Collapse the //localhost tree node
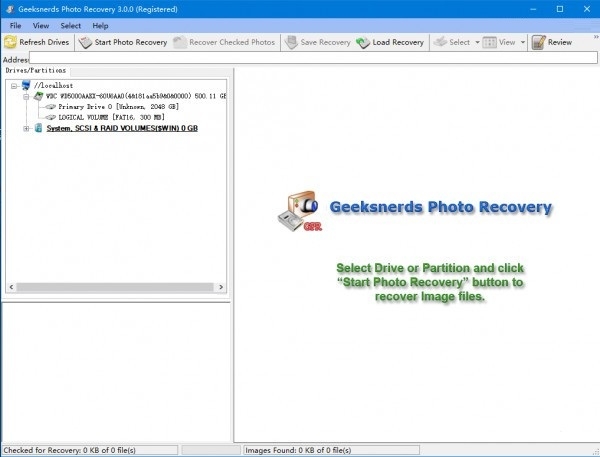600x457 pixels. (14, 86)
